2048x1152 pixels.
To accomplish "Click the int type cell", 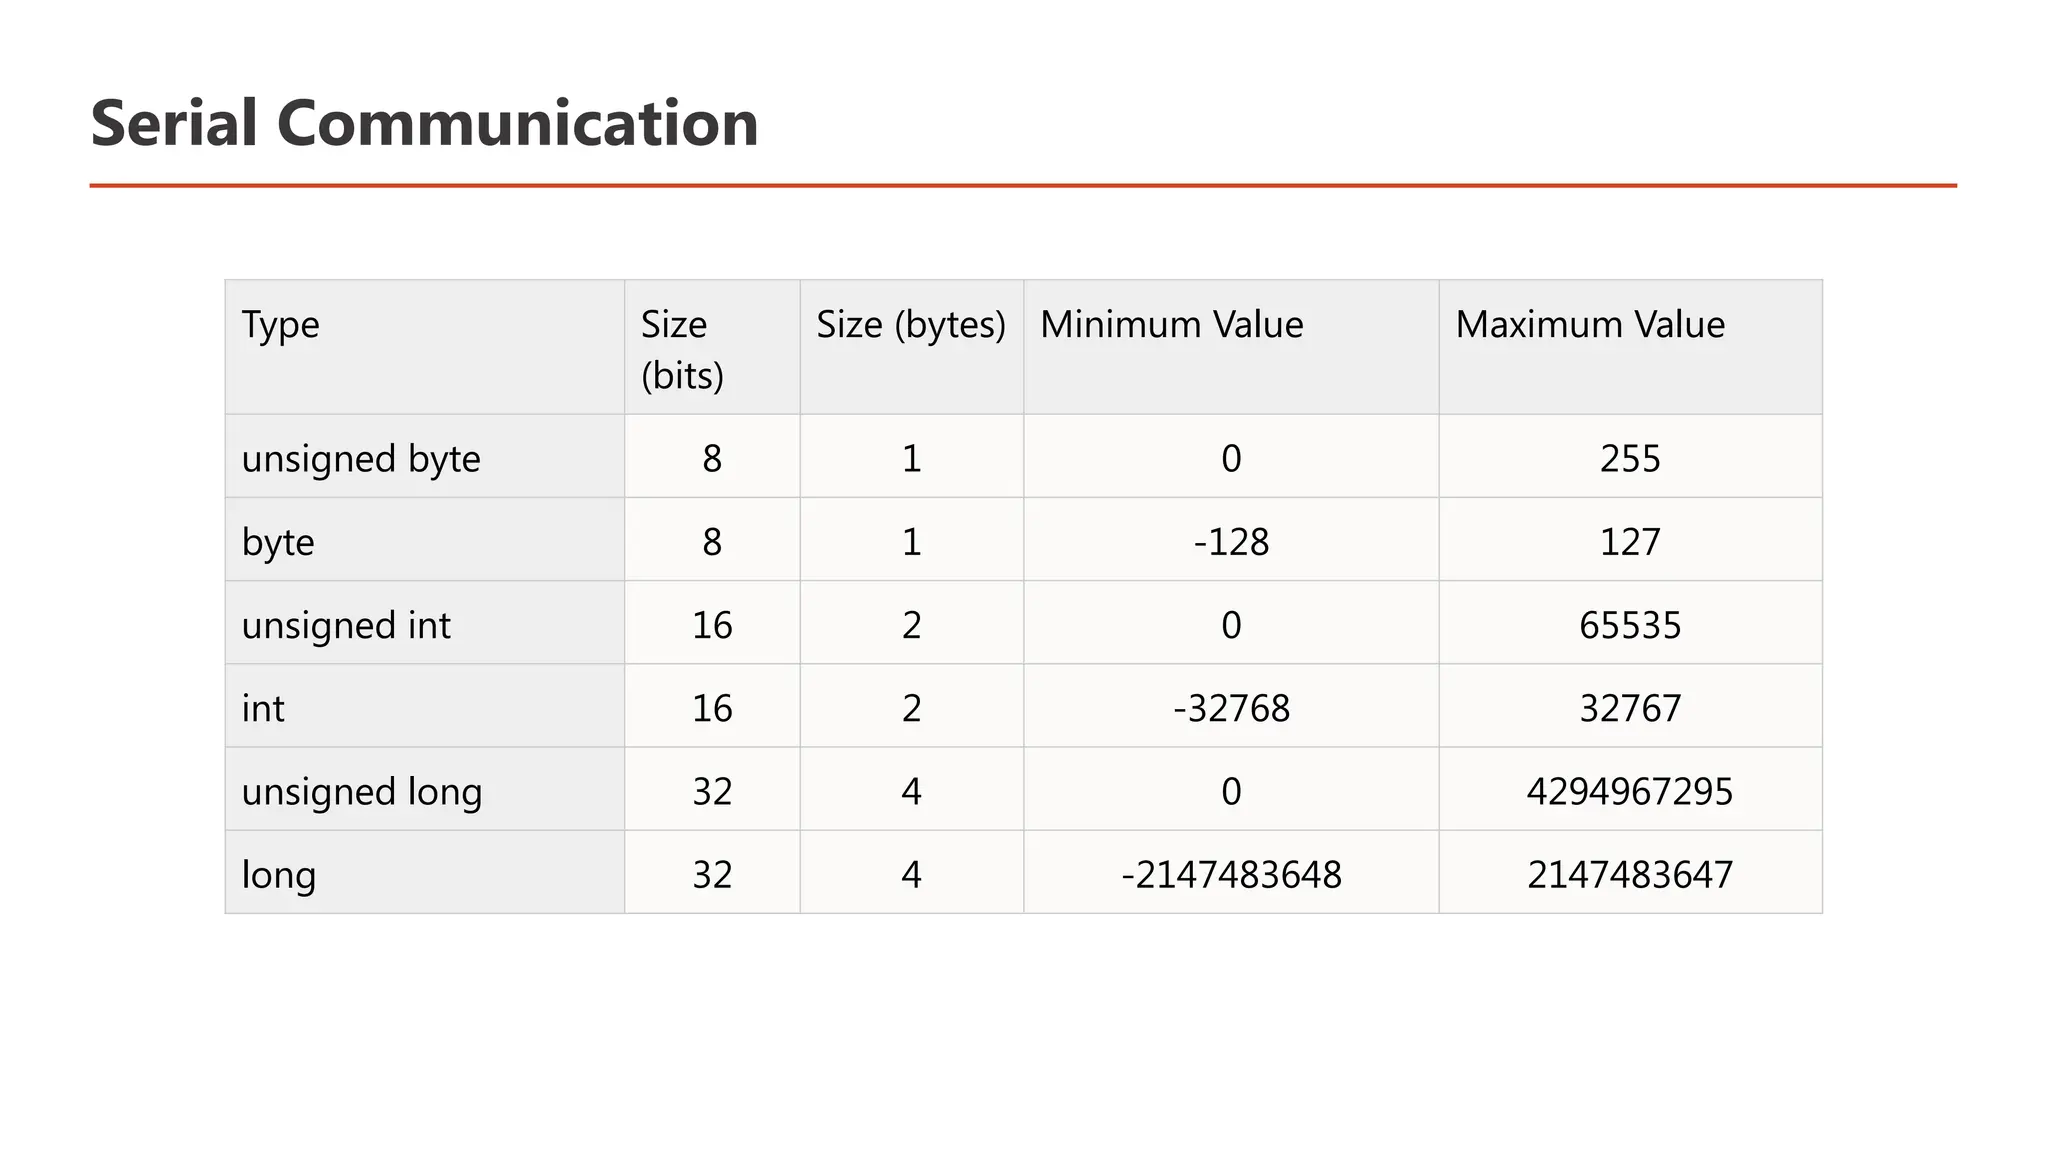I will pos(425,705).
